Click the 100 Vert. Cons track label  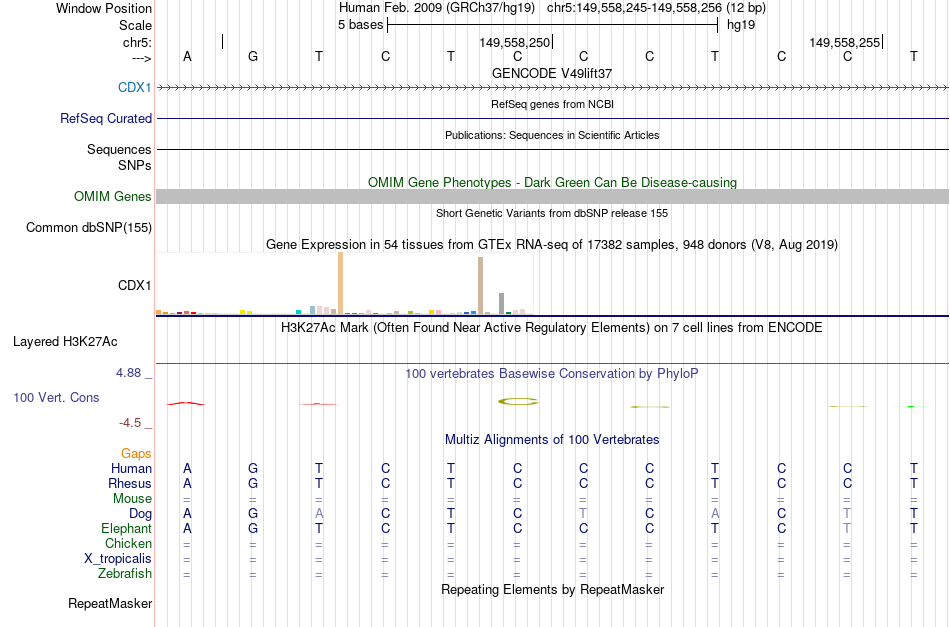[56, 397]
